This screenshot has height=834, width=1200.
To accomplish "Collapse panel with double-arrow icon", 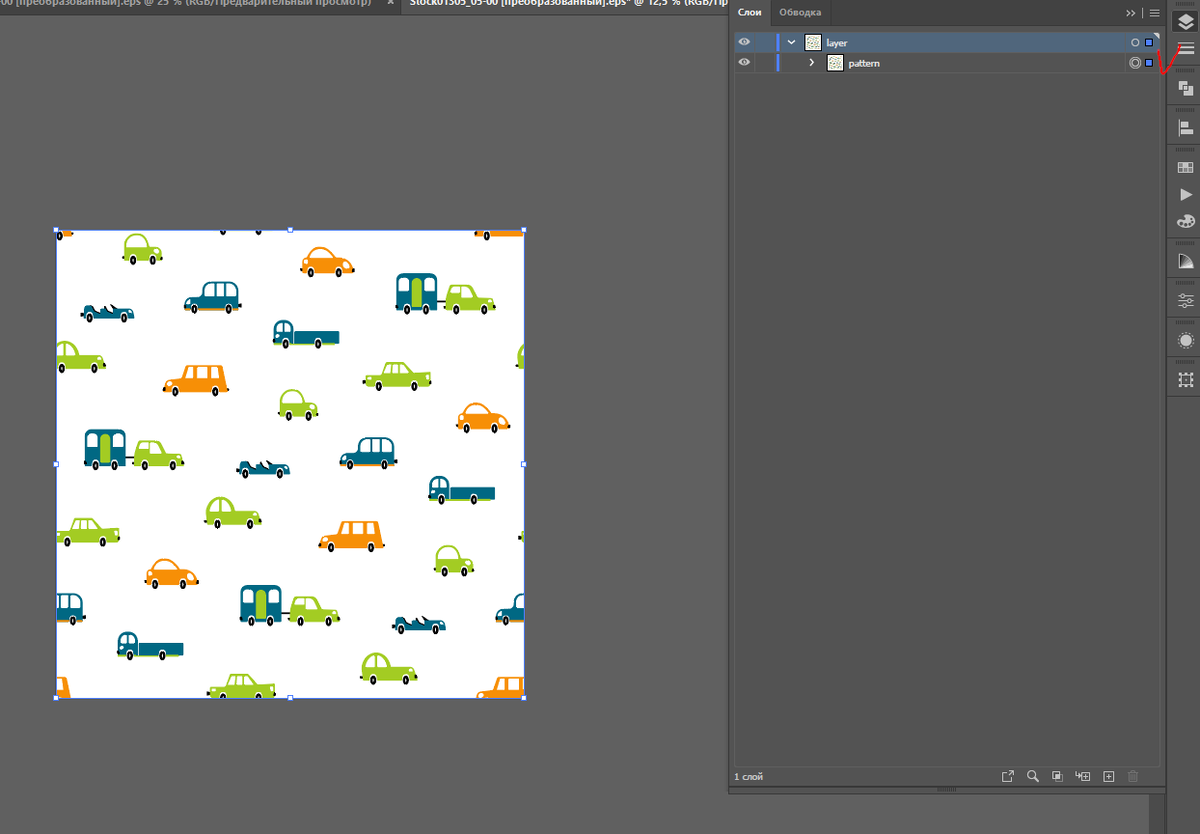I will [x=1131, y=13].
